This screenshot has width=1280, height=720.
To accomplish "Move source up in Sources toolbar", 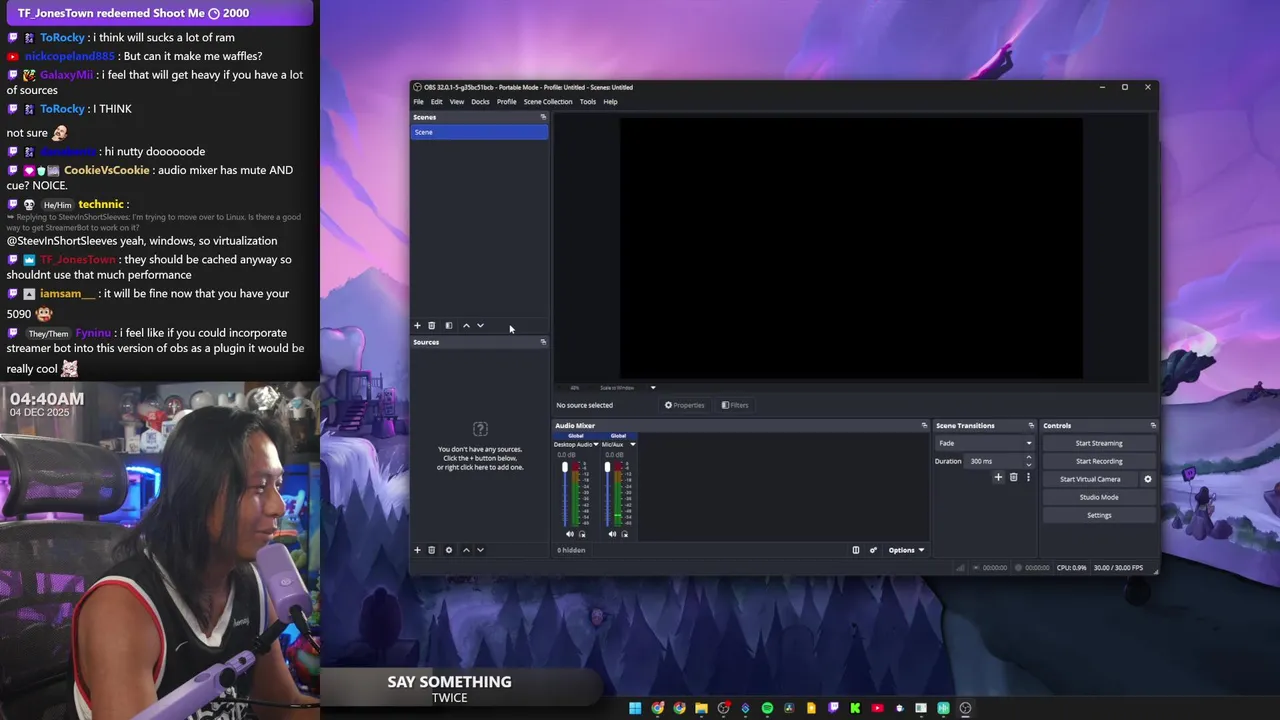I will click(466, 550).
